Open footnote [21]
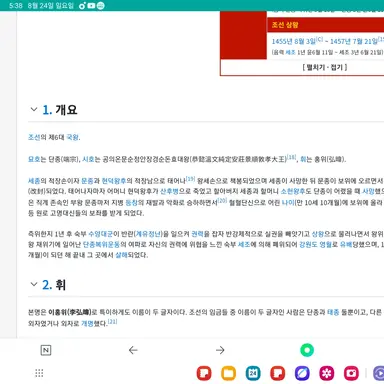This screenshot has height=384, width=384. pos(112,321)
